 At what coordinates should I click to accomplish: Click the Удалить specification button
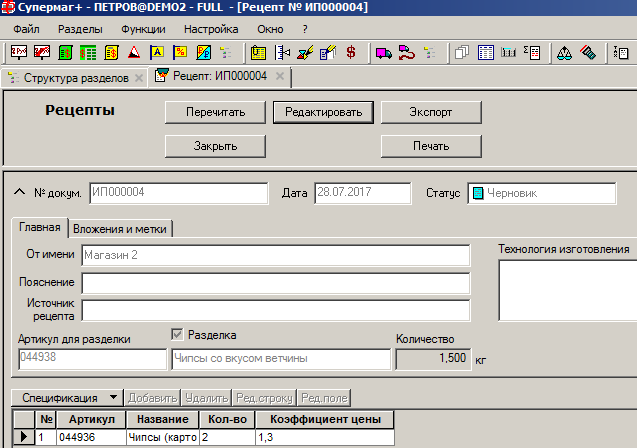point(206,398)
